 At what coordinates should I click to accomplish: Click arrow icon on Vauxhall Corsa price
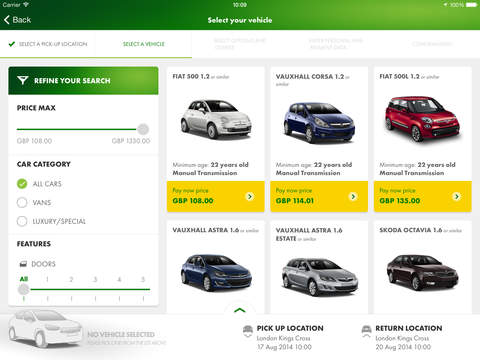click(x=353, y=196)
